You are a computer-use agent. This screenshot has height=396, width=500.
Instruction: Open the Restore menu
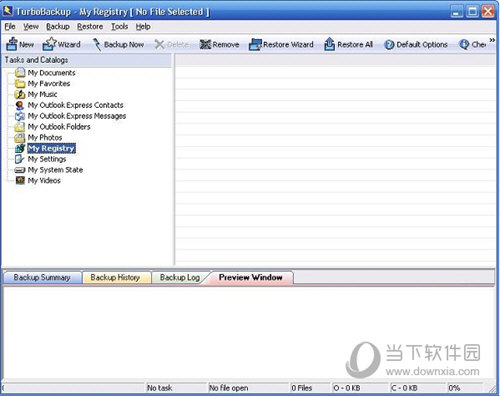(90, 26)
